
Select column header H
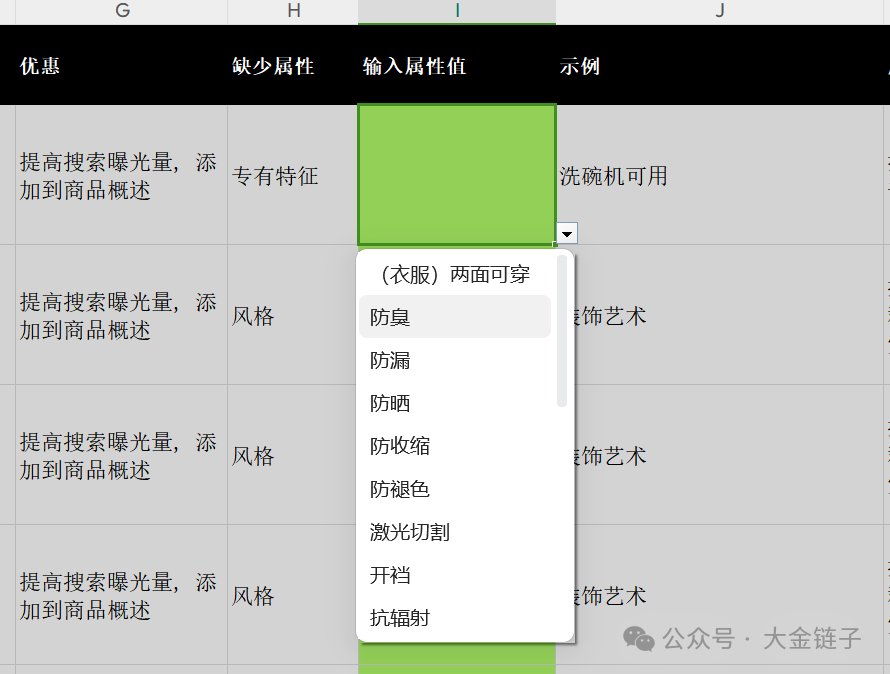293,12
